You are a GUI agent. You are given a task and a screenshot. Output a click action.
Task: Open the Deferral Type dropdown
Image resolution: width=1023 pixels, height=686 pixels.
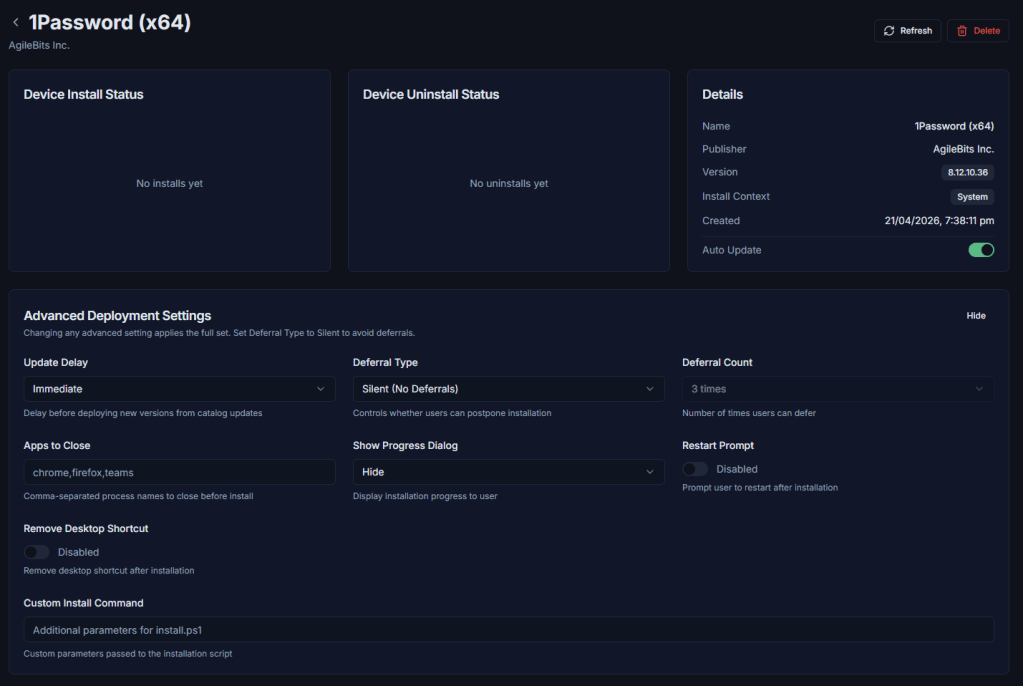click(508, 389)
